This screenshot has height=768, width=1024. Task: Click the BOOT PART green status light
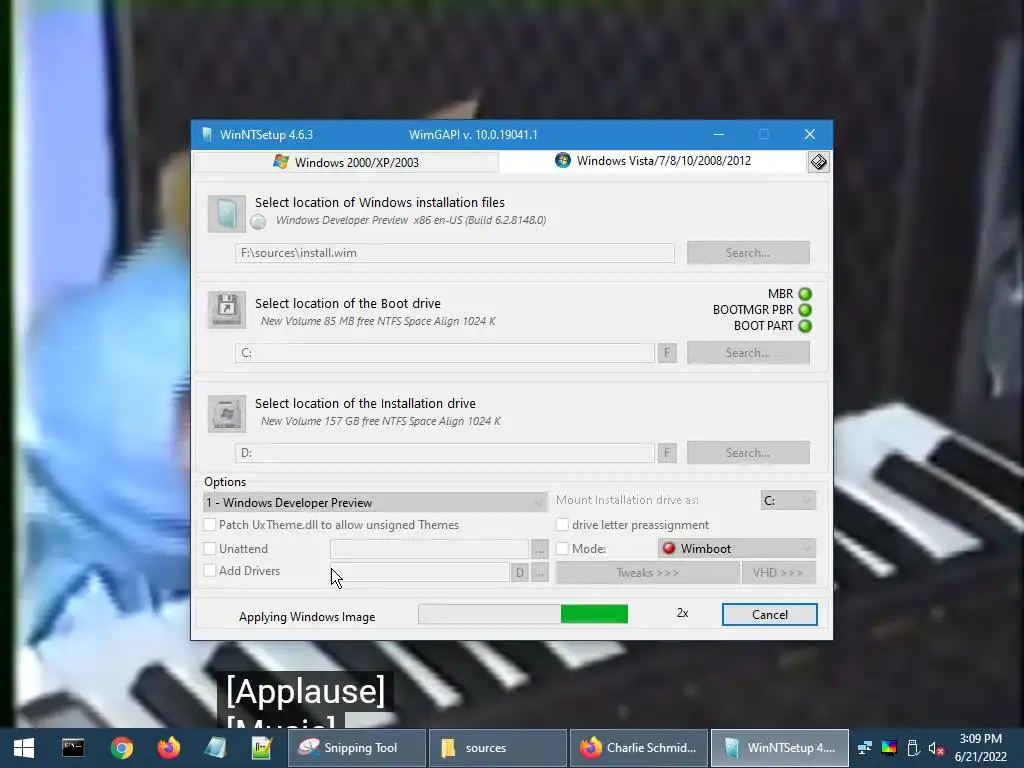pyautogui.click(x=805, y=326)
